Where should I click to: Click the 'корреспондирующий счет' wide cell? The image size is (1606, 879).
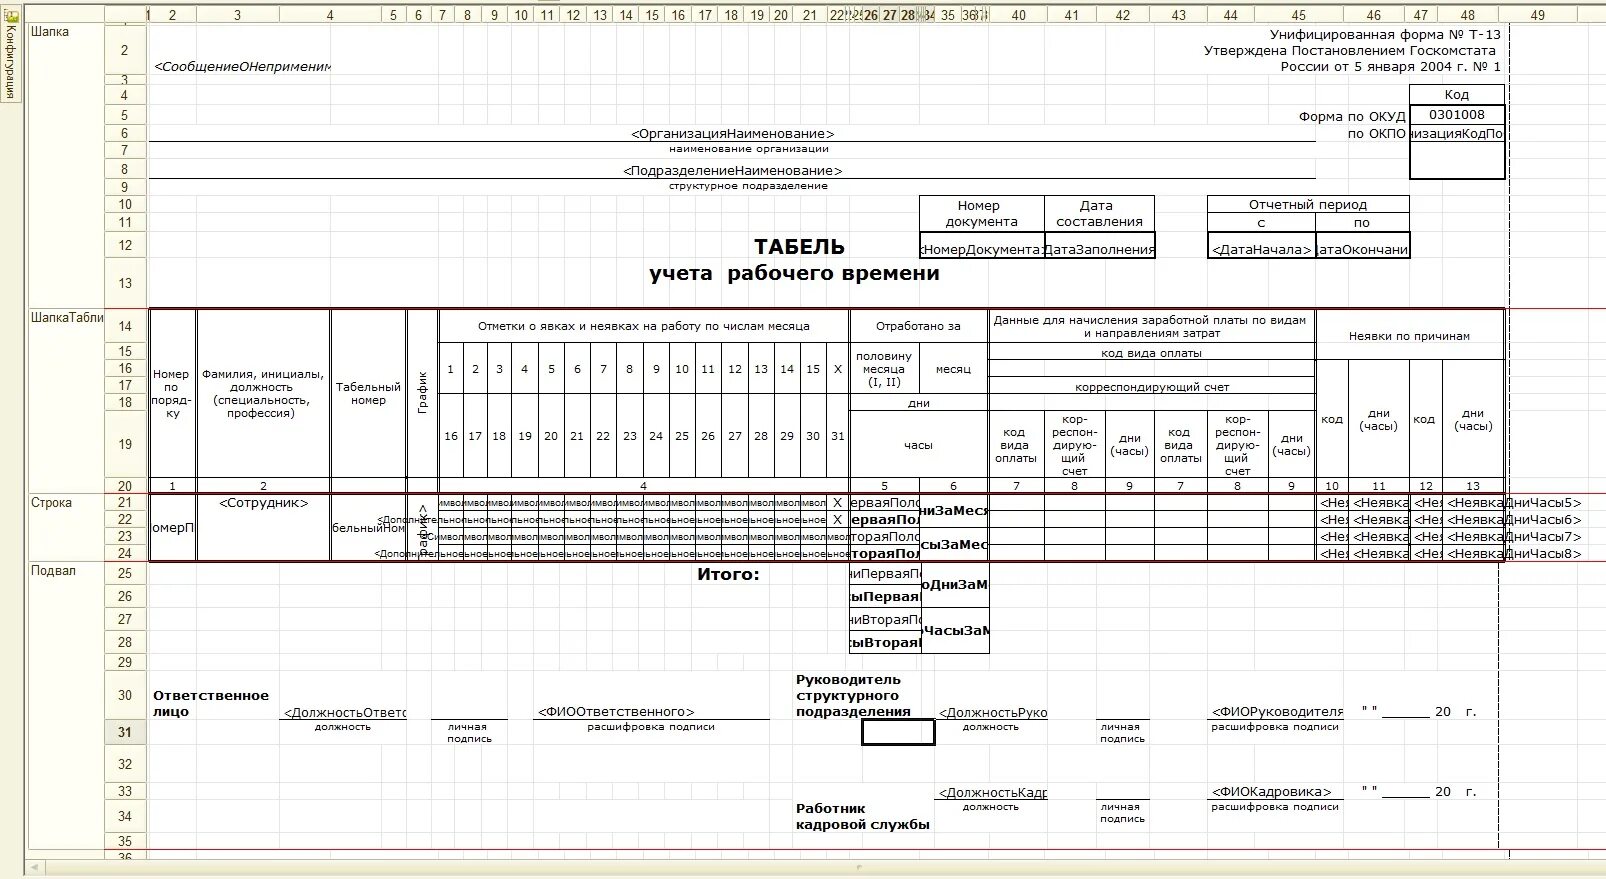(1151, 387)
